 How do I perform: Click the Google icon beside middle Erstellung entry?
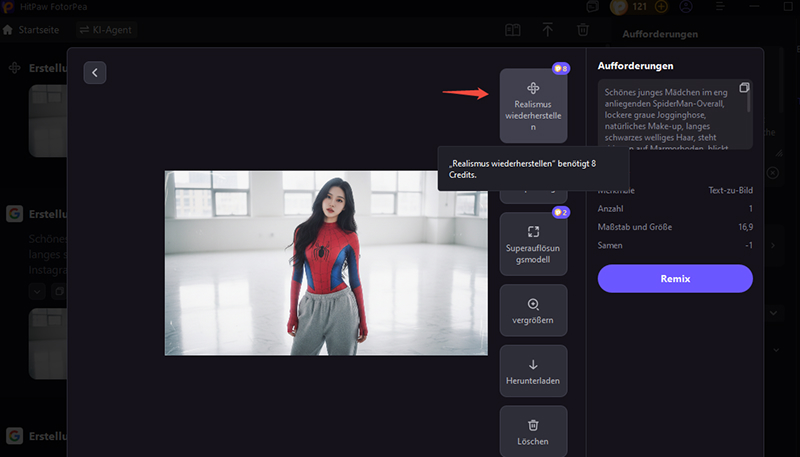[x=14, y=214]
